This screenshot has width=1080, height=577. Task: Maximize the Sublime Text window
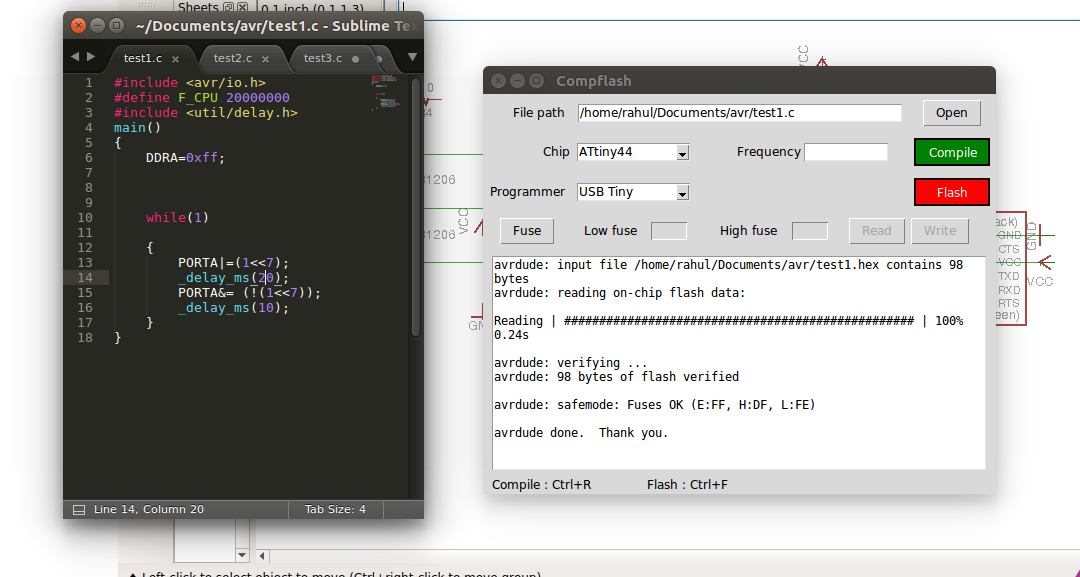[116, 26]
